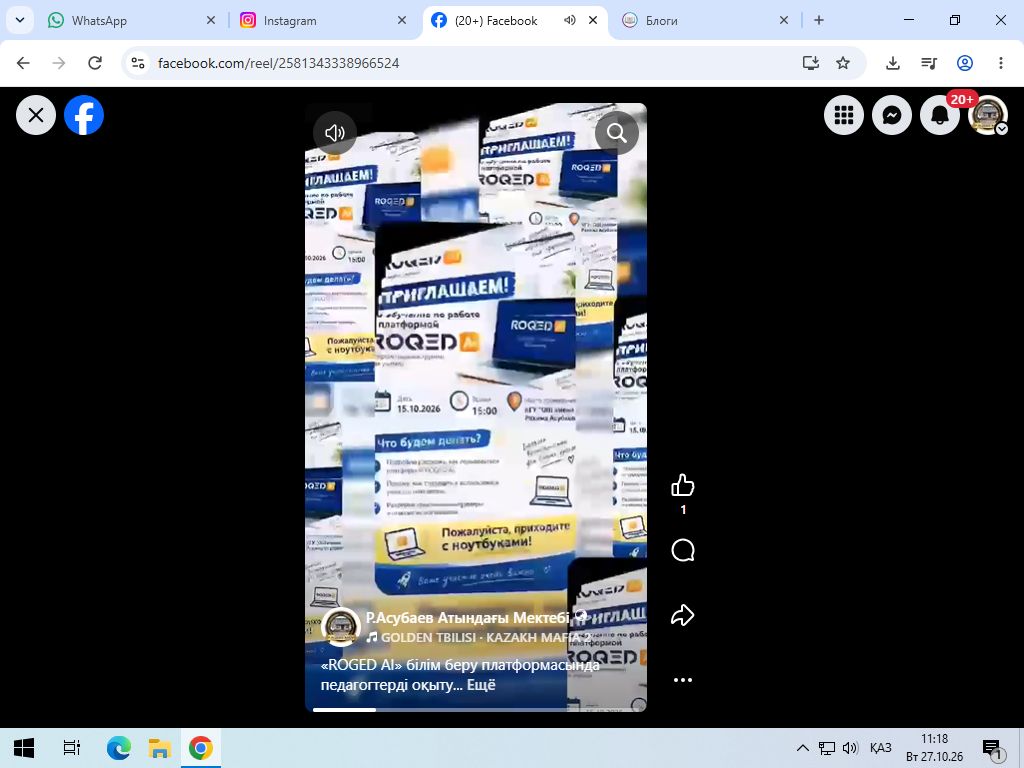This screenshot has width=1024, height=768.
Task: Switch keyboard language ҚАЗ
Action: click(x=880, y=748)
